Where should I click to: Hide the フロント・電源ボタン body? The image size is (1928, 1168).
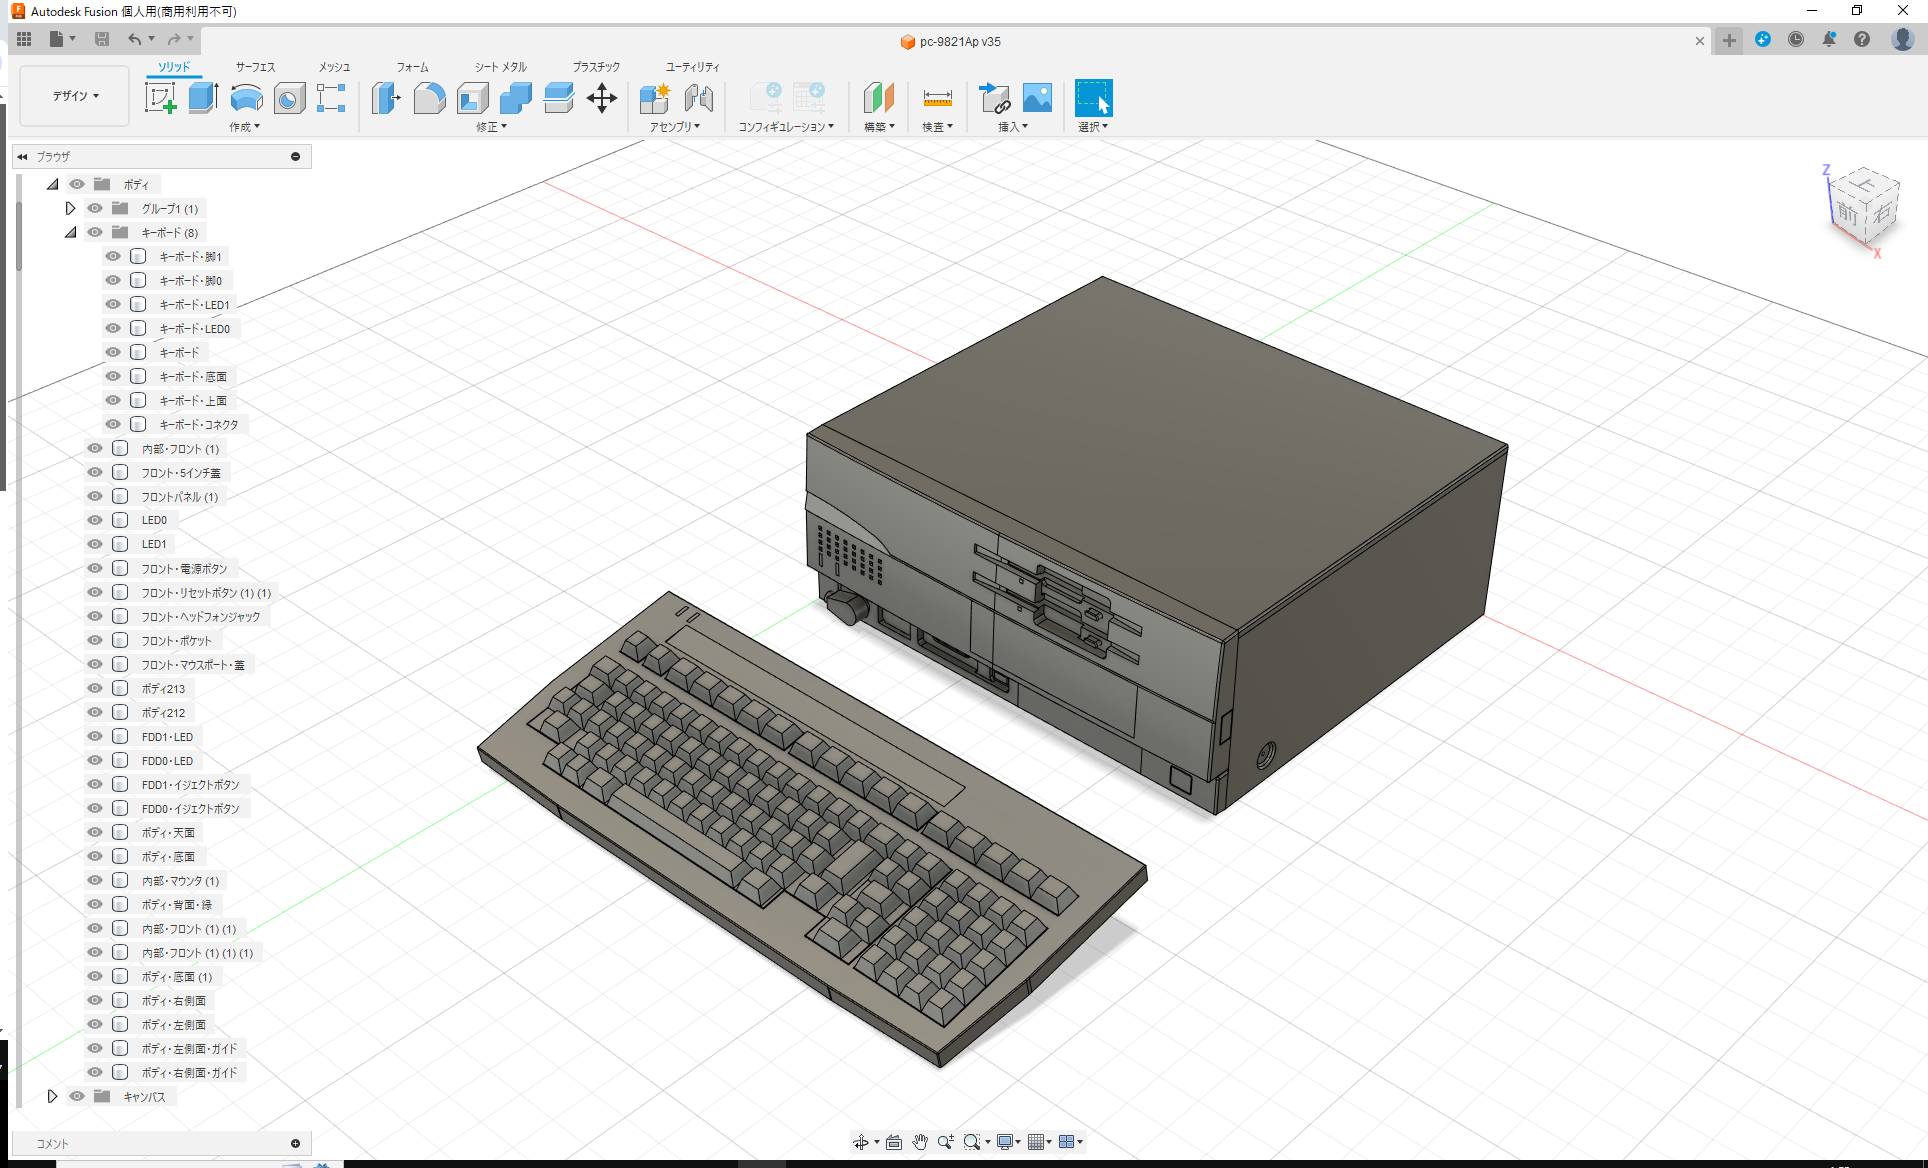94,568
